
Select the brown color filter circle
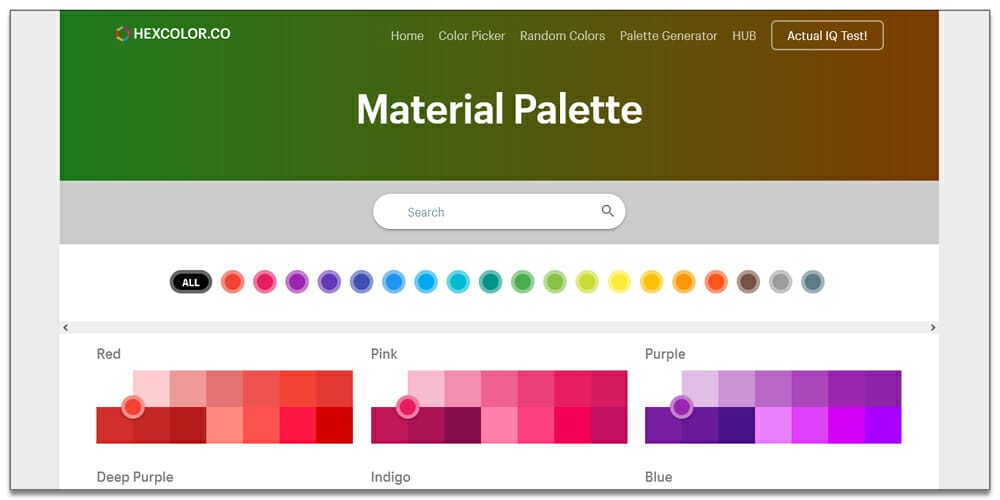[x=748, y=282]
